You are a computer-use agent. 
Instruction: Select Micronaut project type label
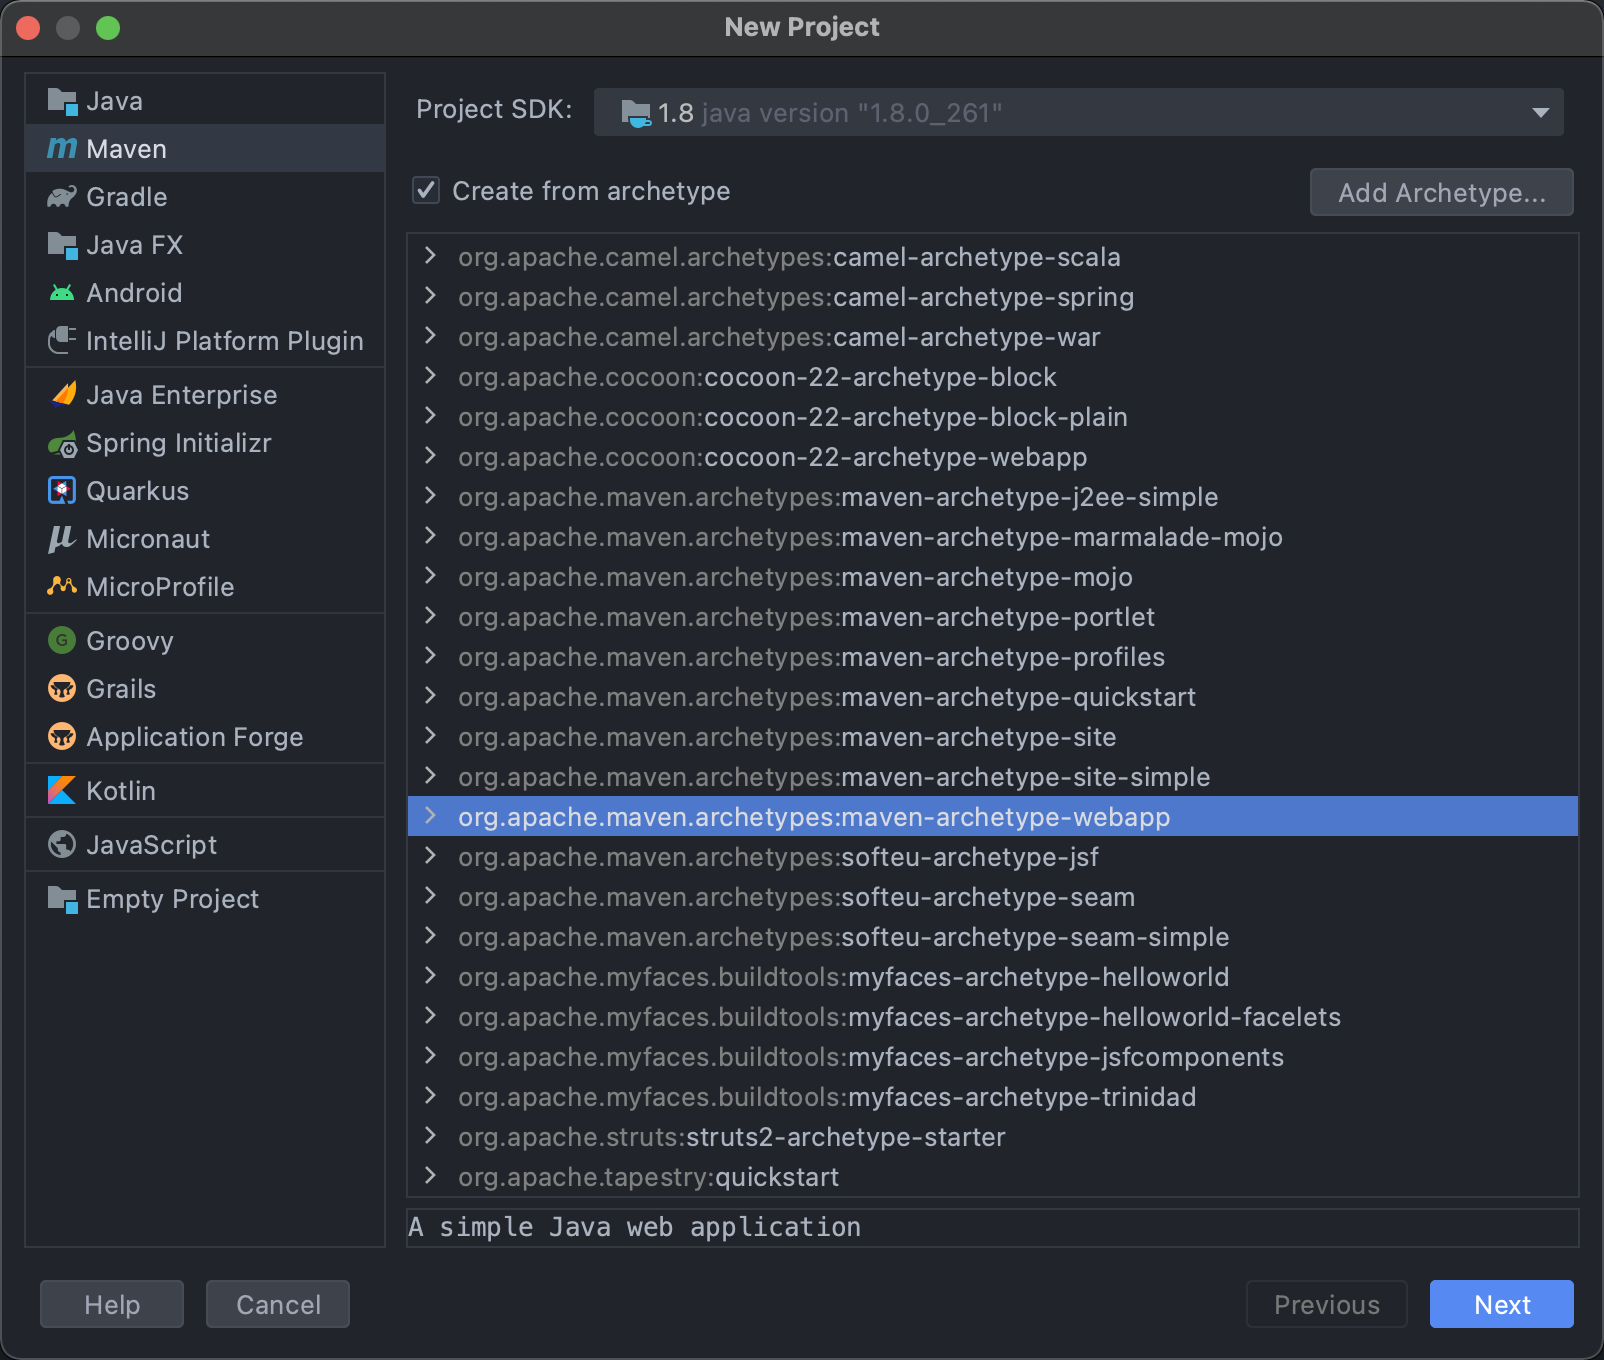pyautogui.click(x=148, y=539)
